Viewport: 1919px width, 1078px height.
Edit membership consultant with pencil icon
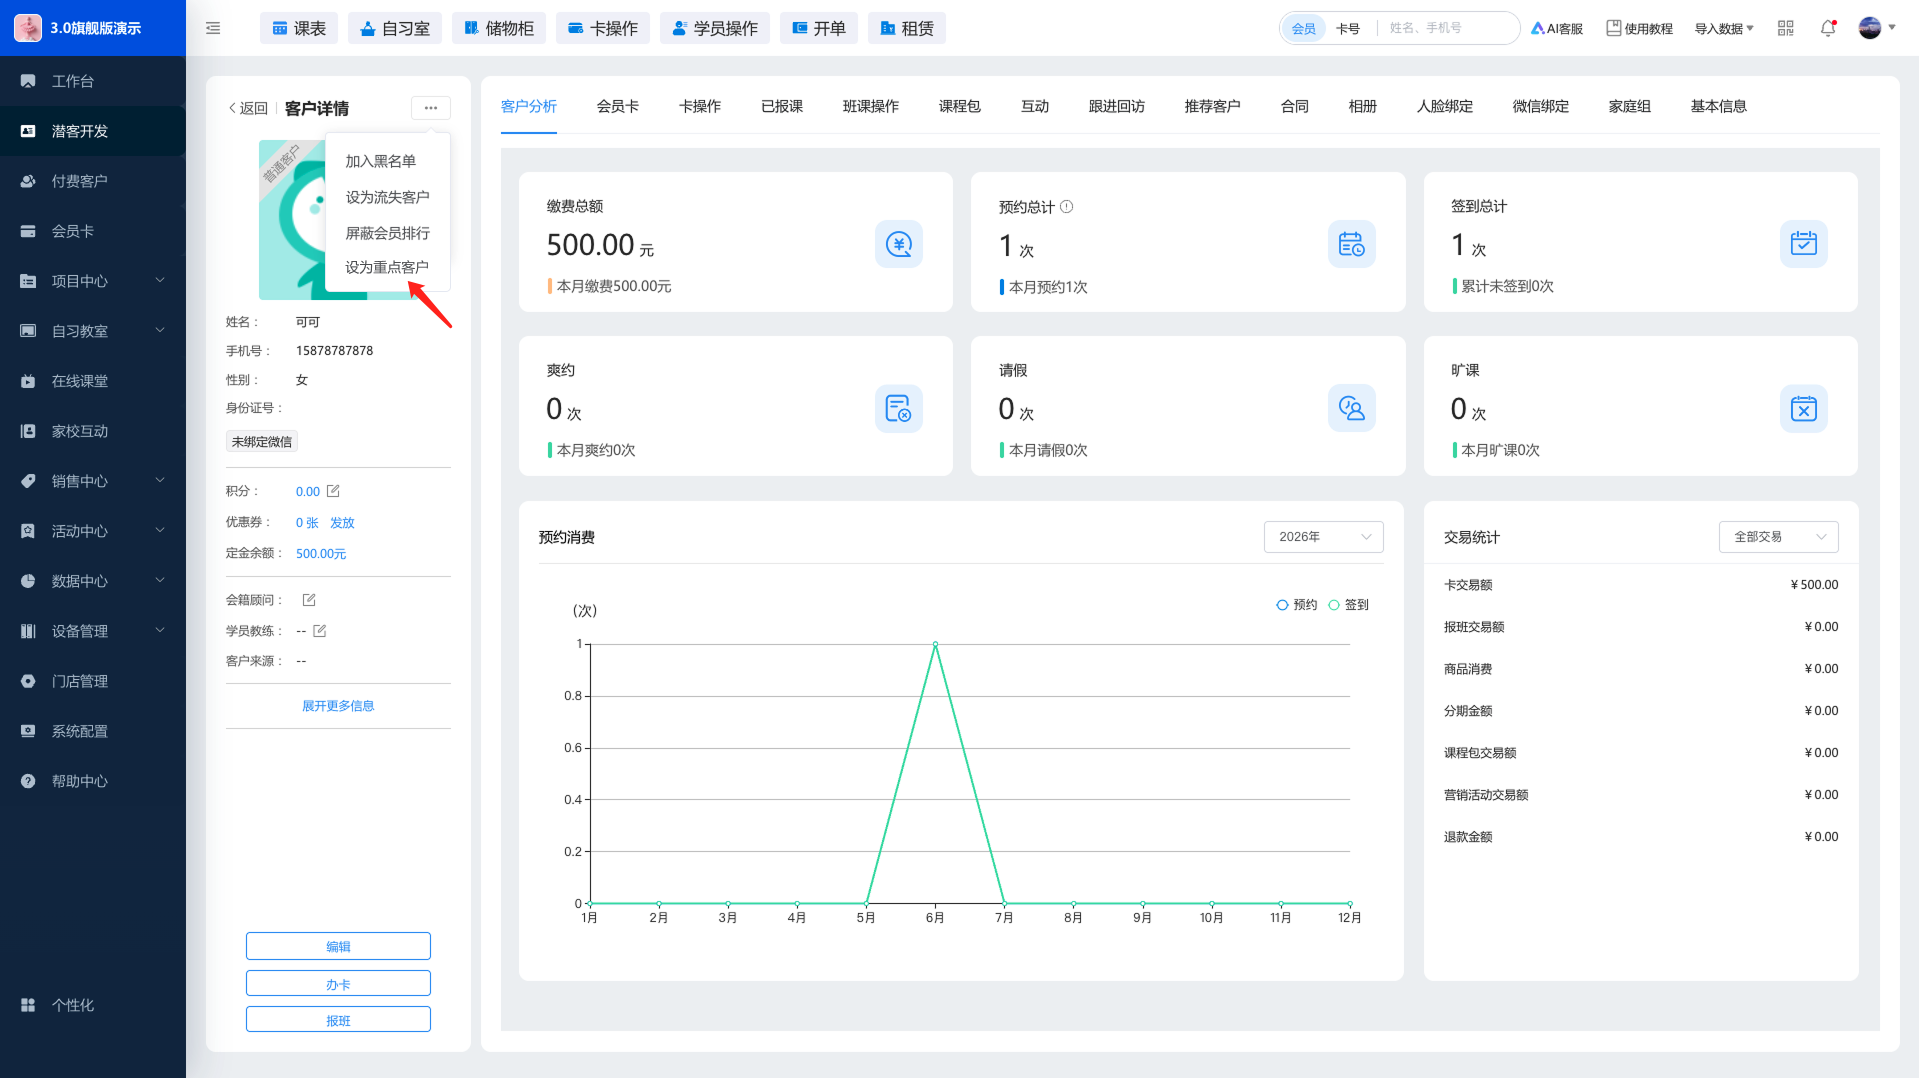309,600
